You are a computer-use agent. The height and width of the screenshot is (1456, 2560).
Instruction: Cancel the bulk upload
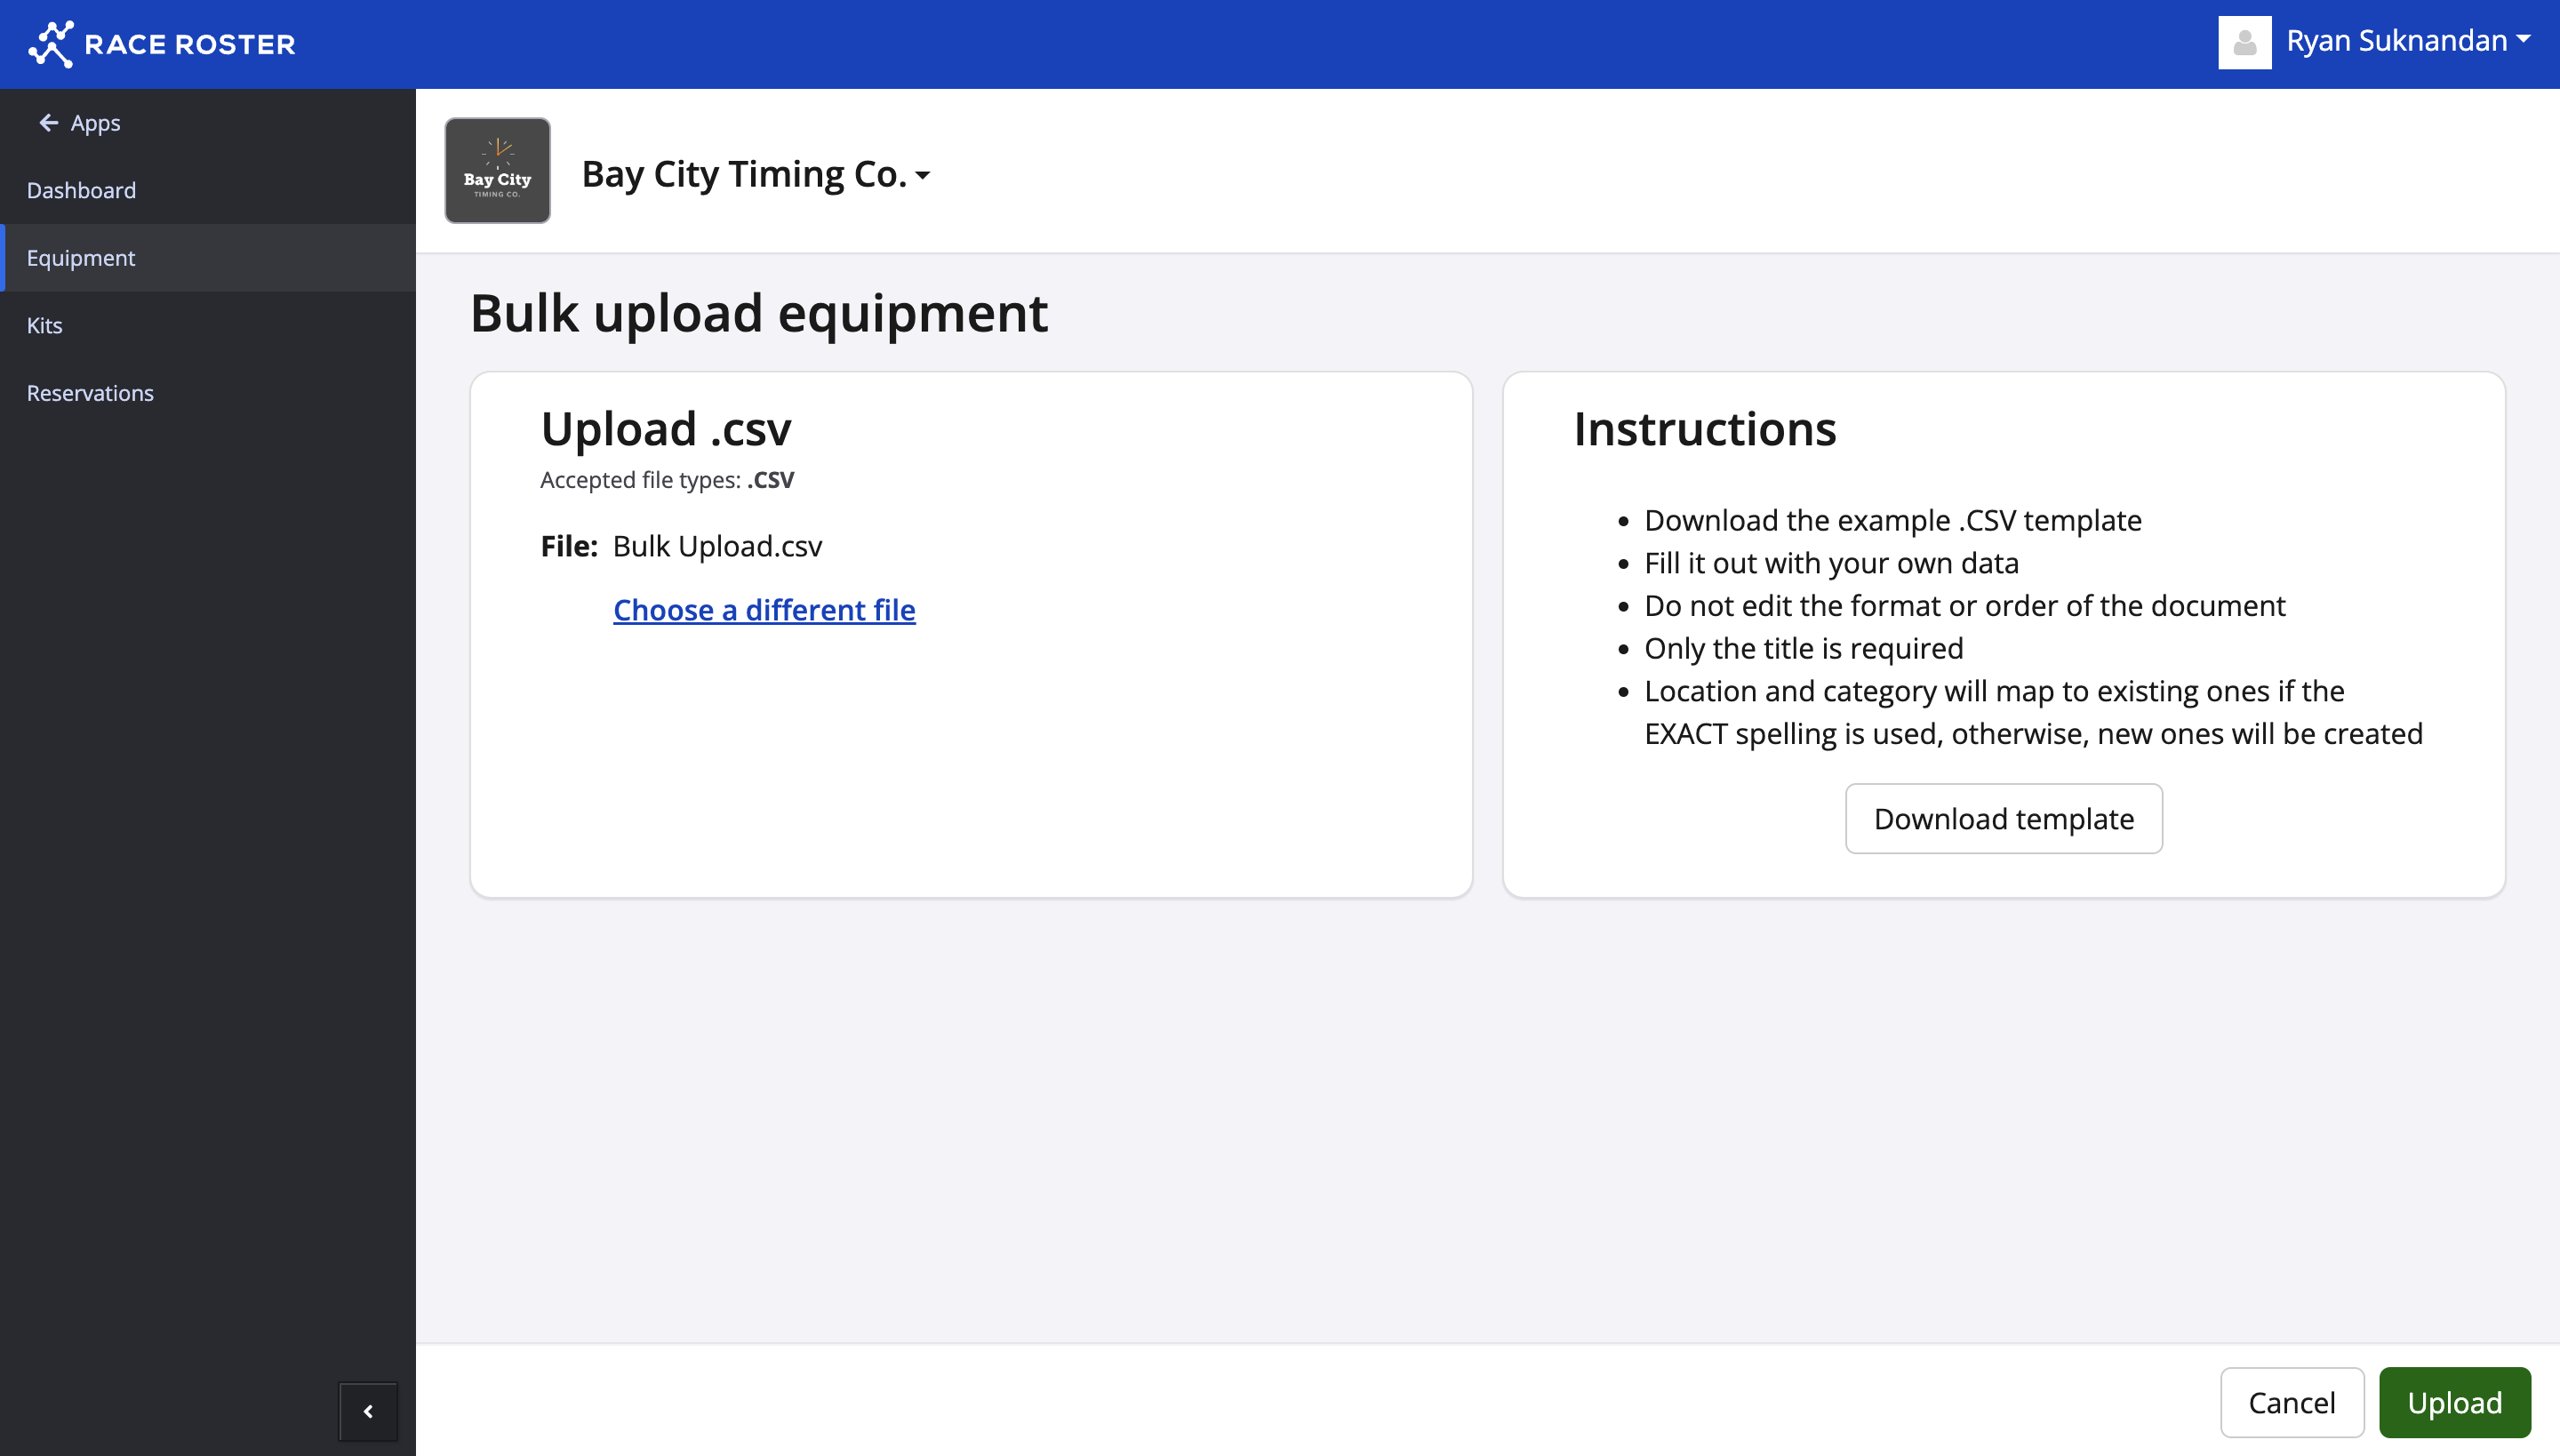2291,1402
